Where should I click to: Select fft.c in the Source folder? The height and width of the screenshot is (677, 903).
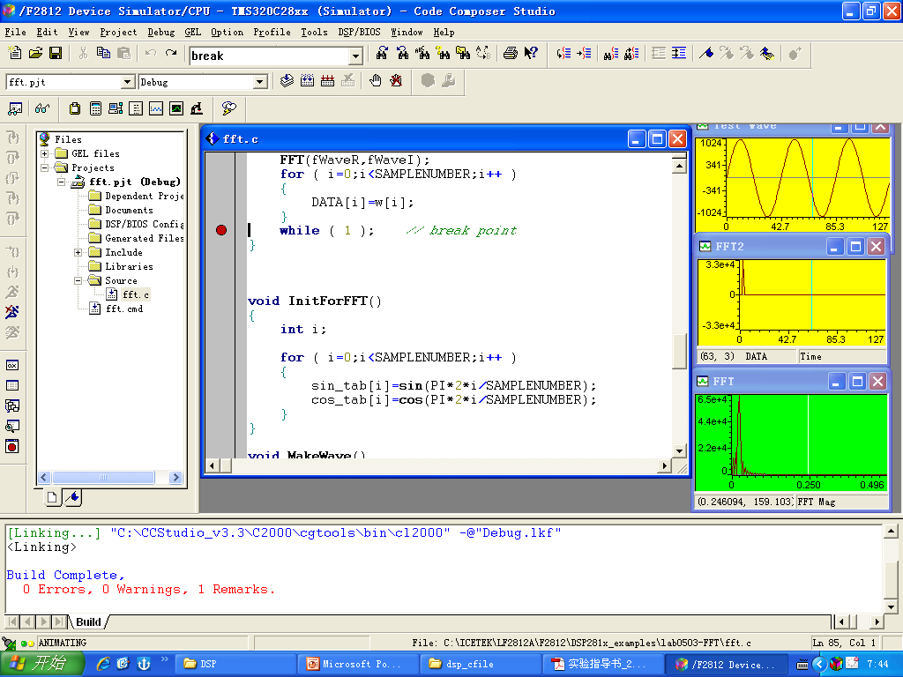click(135, 295)
